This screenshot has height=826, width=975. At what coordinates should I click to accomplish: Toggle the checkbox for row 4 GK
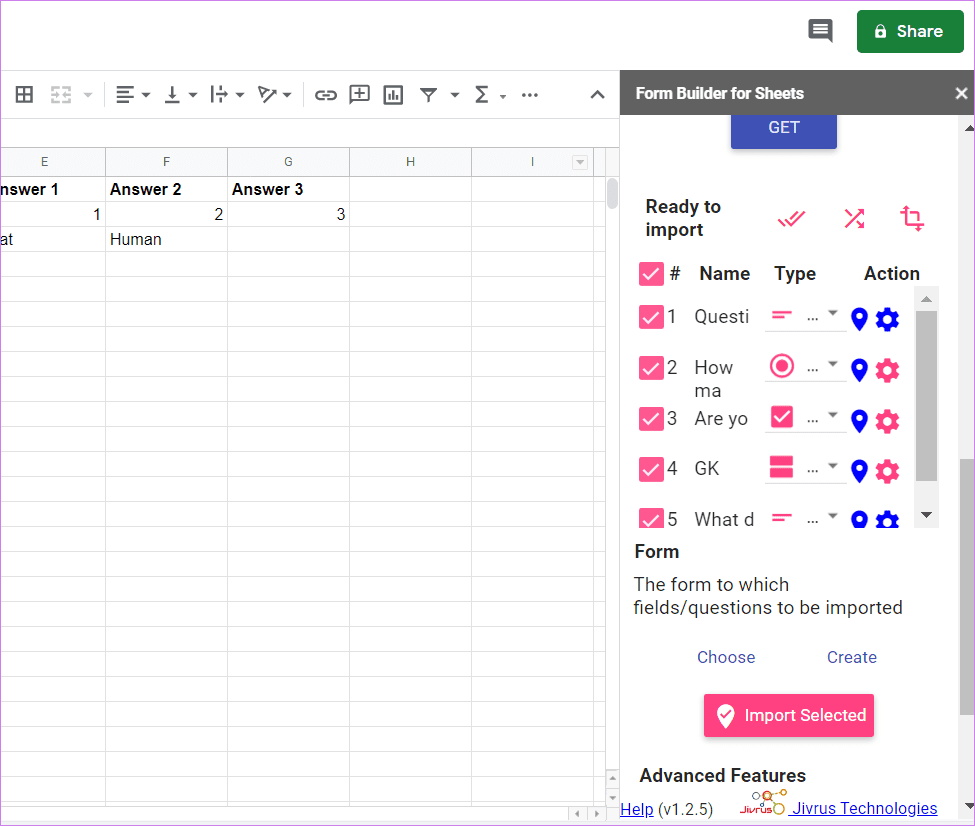[x=651, y=470]
